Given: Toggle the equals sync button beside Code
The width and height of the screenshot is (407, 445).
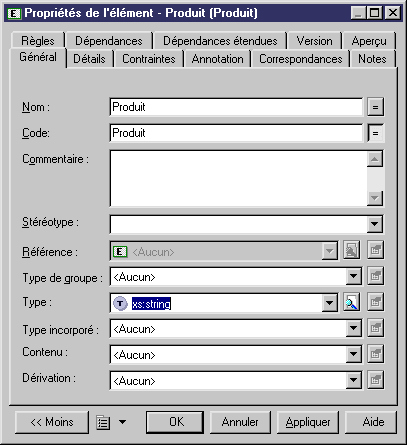Looking at the screenshot, I should [375, 133].
